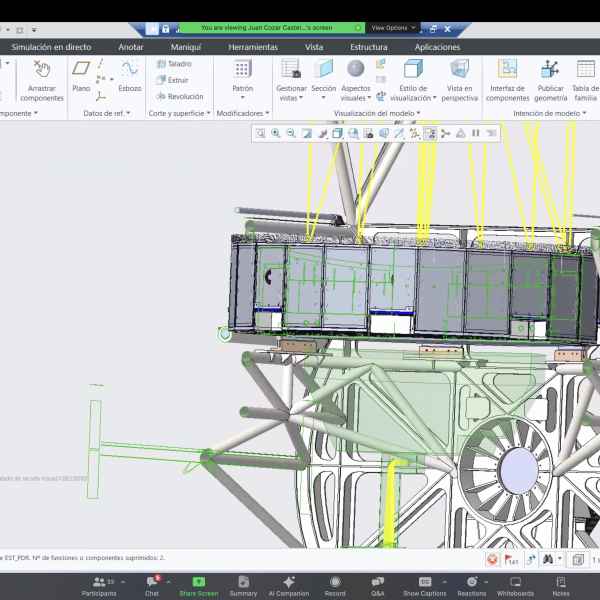
Task: Open the Aplicaciones ribbon tab
Action: coord(437,47)
